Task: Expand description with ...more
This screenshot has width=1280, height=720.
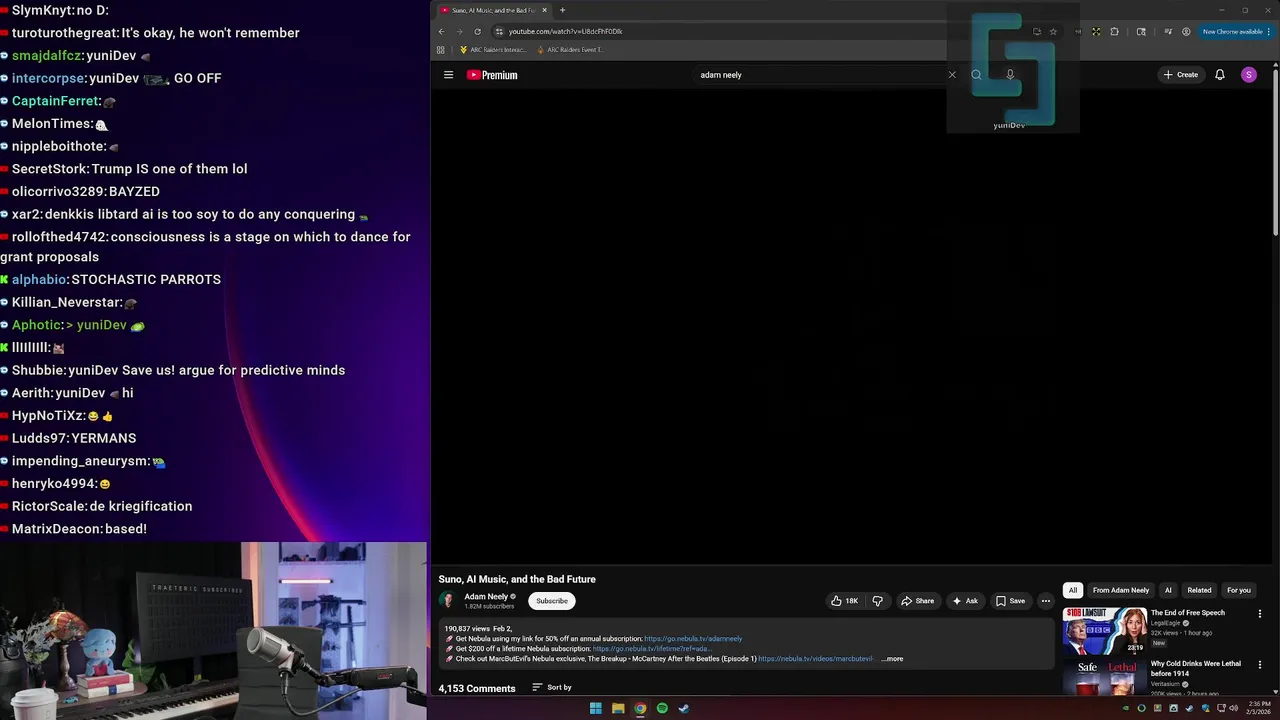Action: (892, 659)
